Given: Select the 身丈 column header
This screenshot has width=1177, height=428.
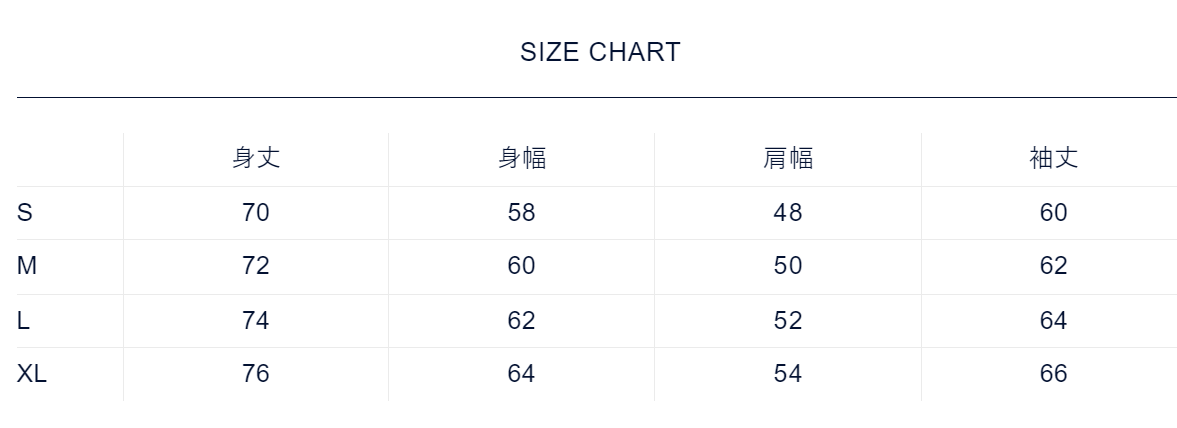Looking at the screenshot, I should 256,158.
